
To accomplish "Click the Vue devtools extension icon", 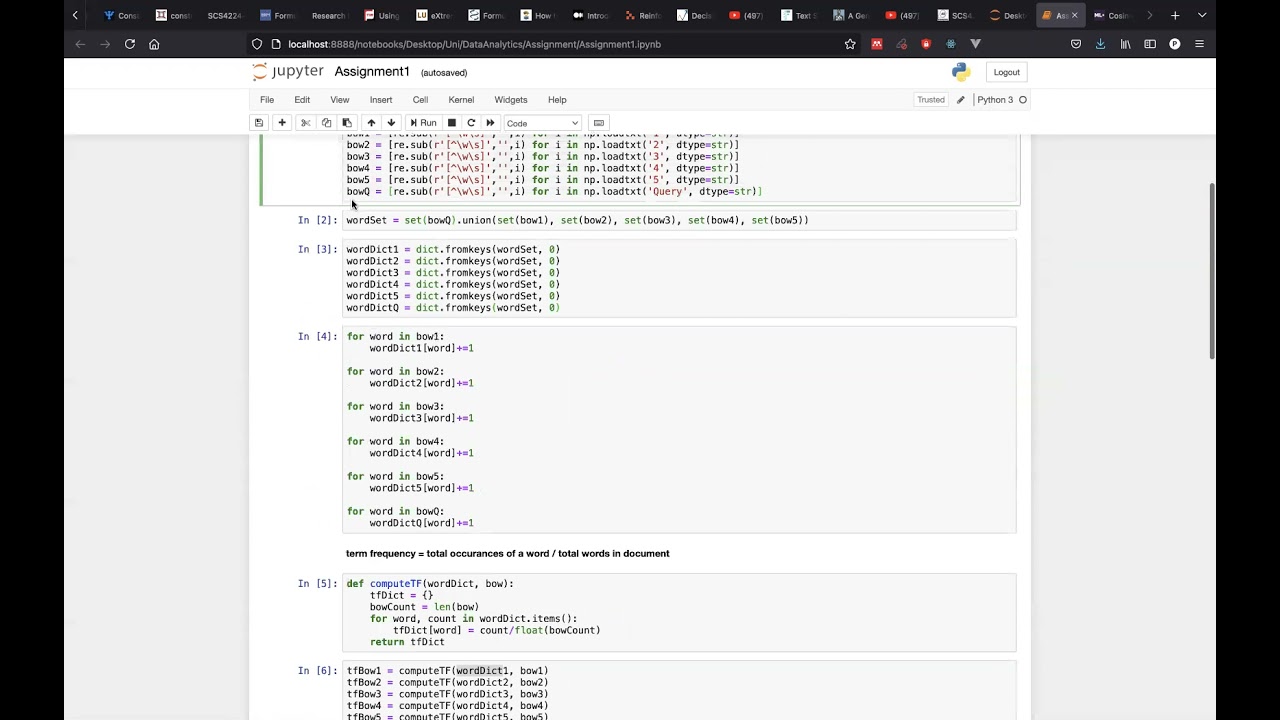I will click(975, 44).
